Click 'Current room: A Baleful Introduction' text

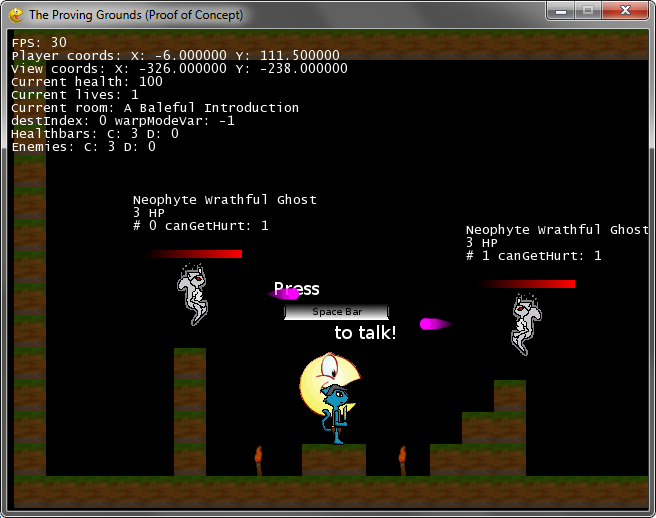click(155, 108)
